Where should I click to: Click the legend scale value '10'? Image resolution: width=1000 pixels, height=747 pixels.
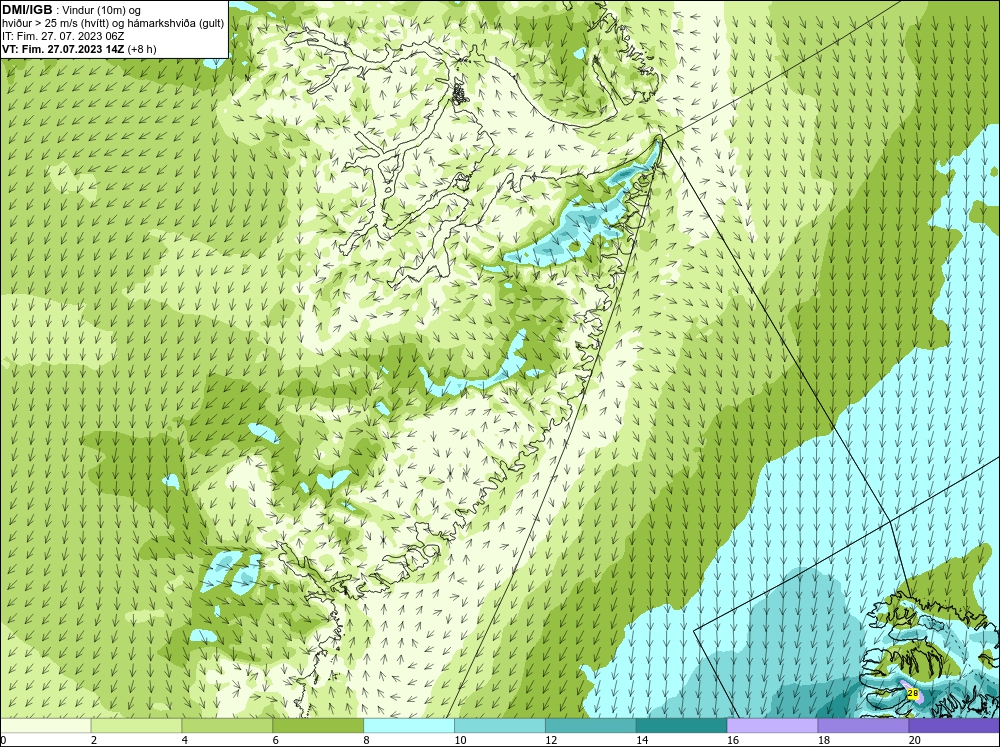click(x=460, y=740)
